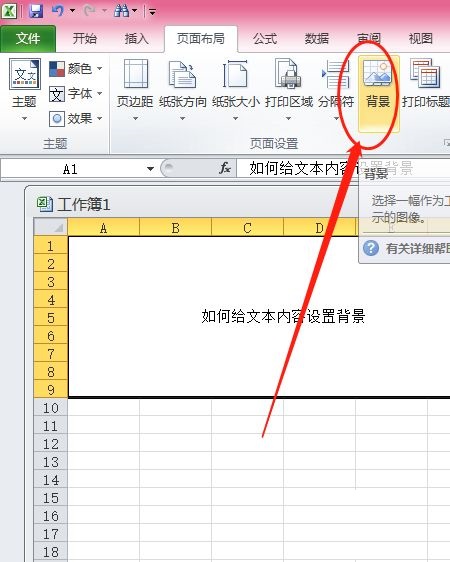Select column C header
The width and height of the screenshot is (450, 562).
pyautogui.click(x=247, y=227)
